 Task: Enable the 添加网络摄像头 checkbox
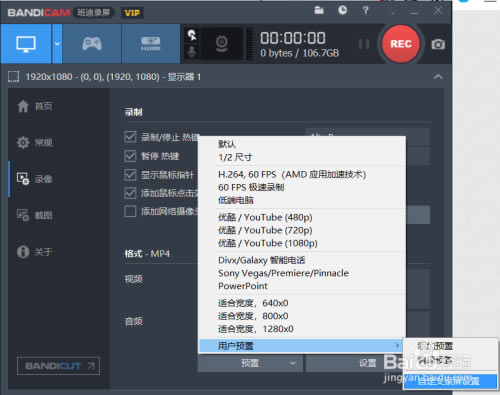pyautogui.click(x=130, y=211)
